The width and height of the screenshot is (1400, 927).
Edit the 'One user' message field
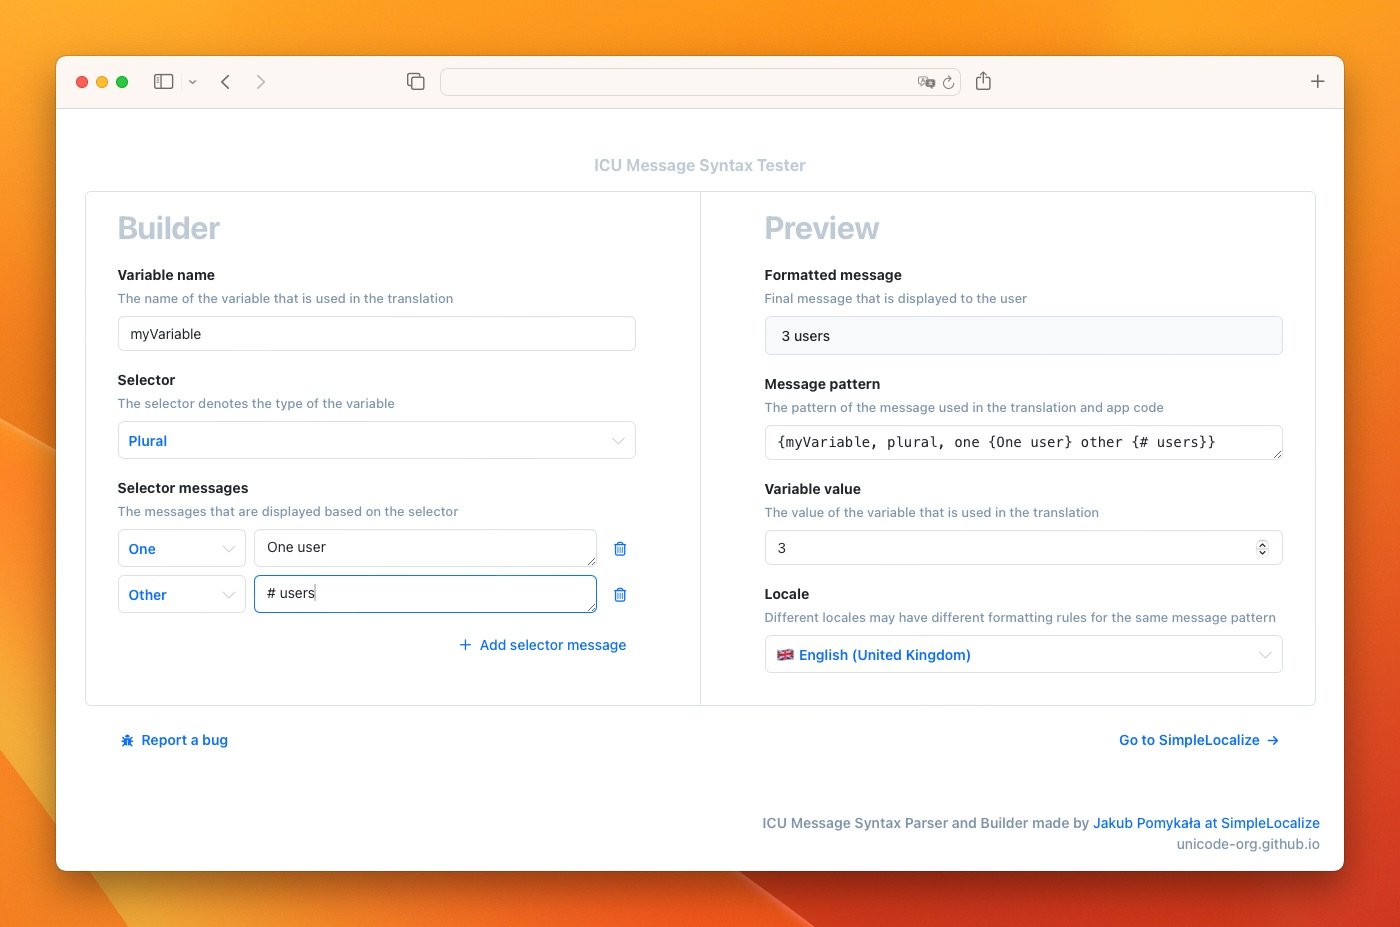(x=425, y=548)
